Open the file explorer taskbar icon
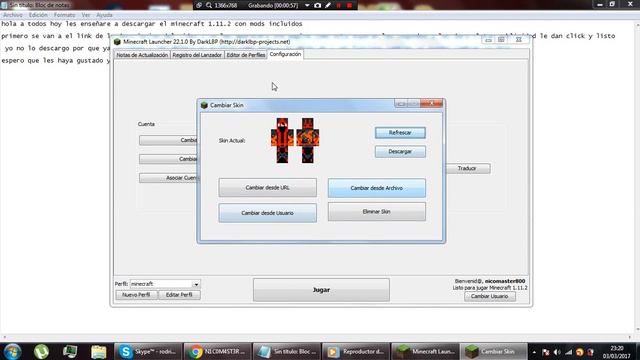Viewport: 640px width, 360px height. tap(98, 351)
